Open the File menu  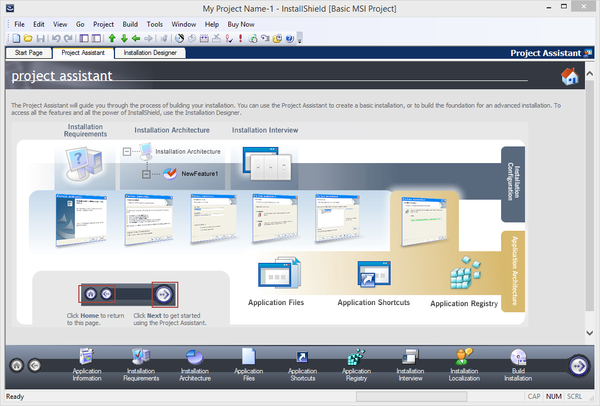click(x=19, y=24)
